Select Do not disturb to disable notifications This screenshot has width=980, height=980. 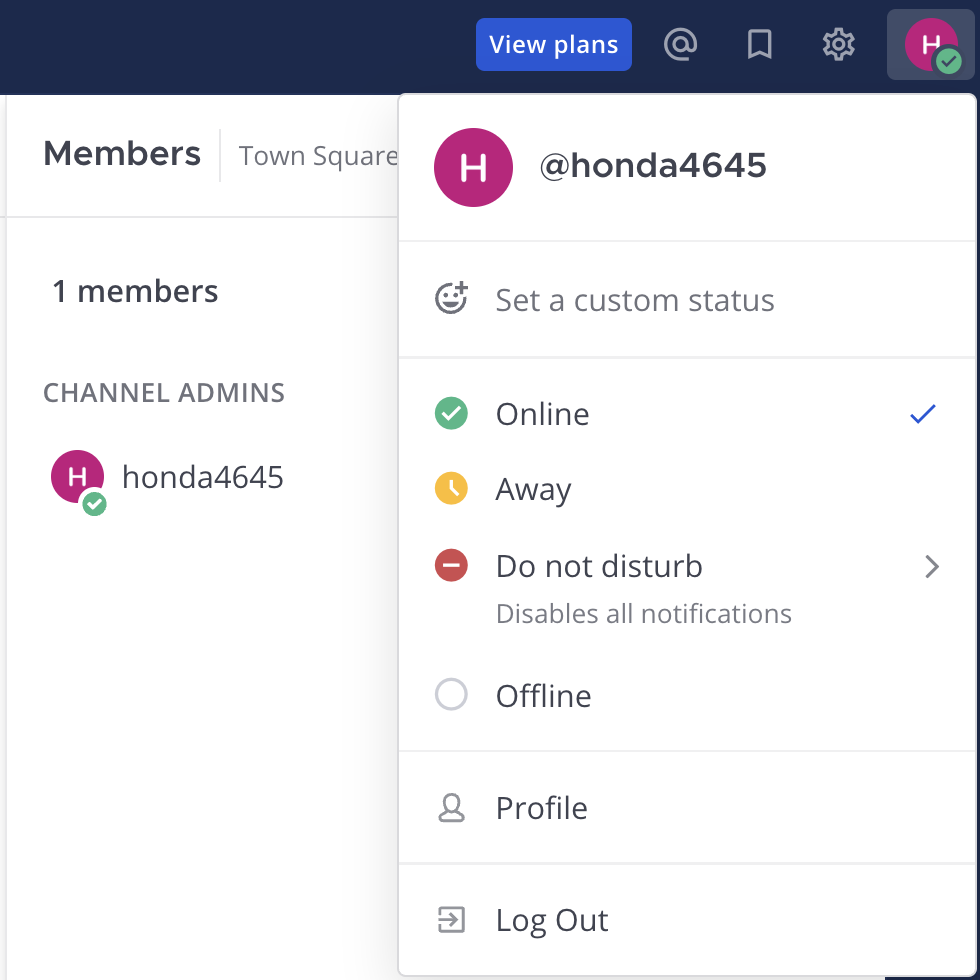click(598, 566)
